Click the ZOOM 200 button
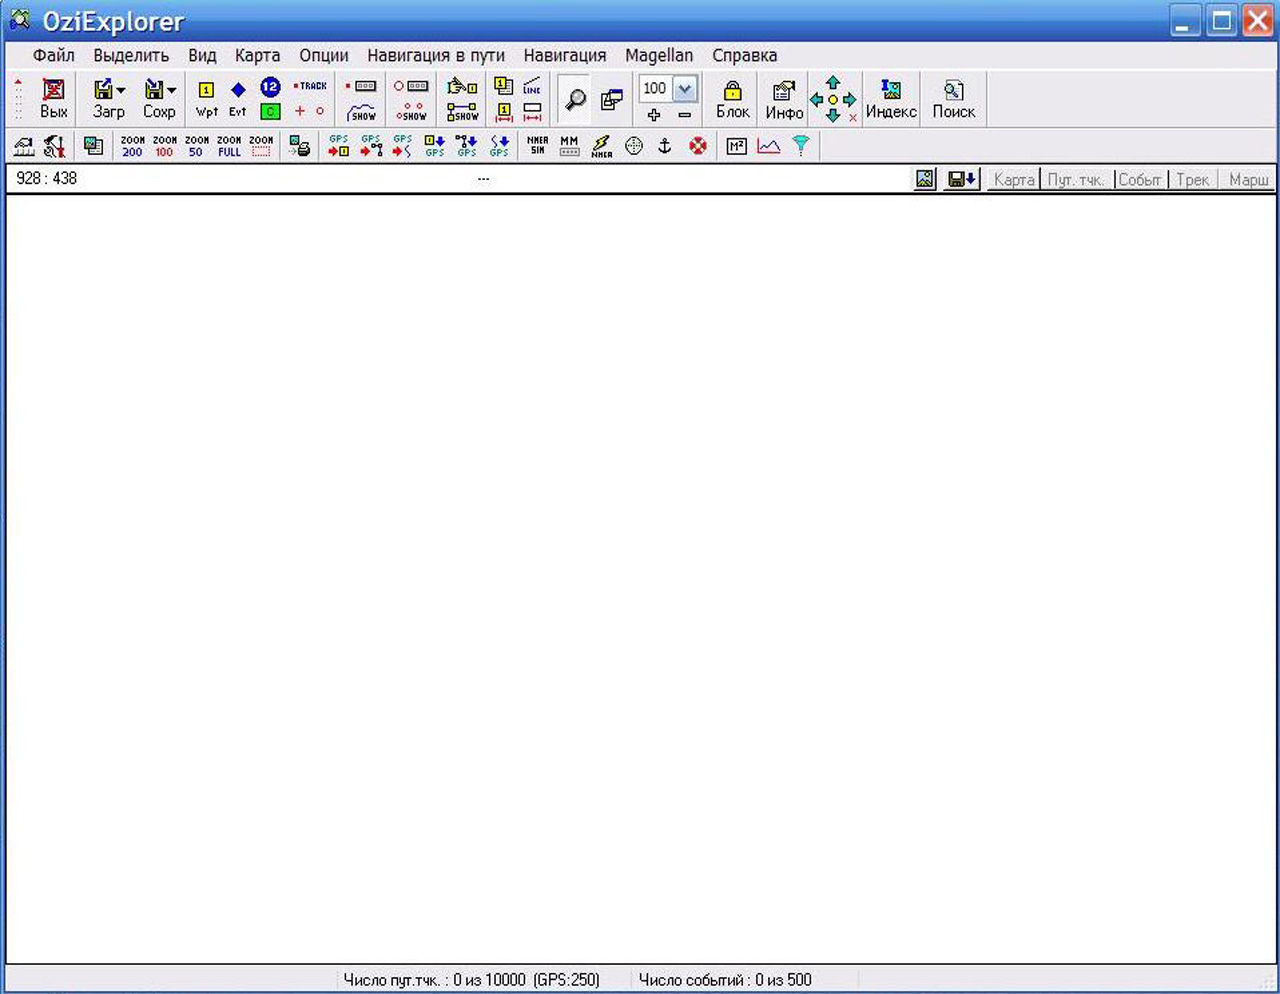This screenshot has height=994, width=1280. (x=132, y=146)
